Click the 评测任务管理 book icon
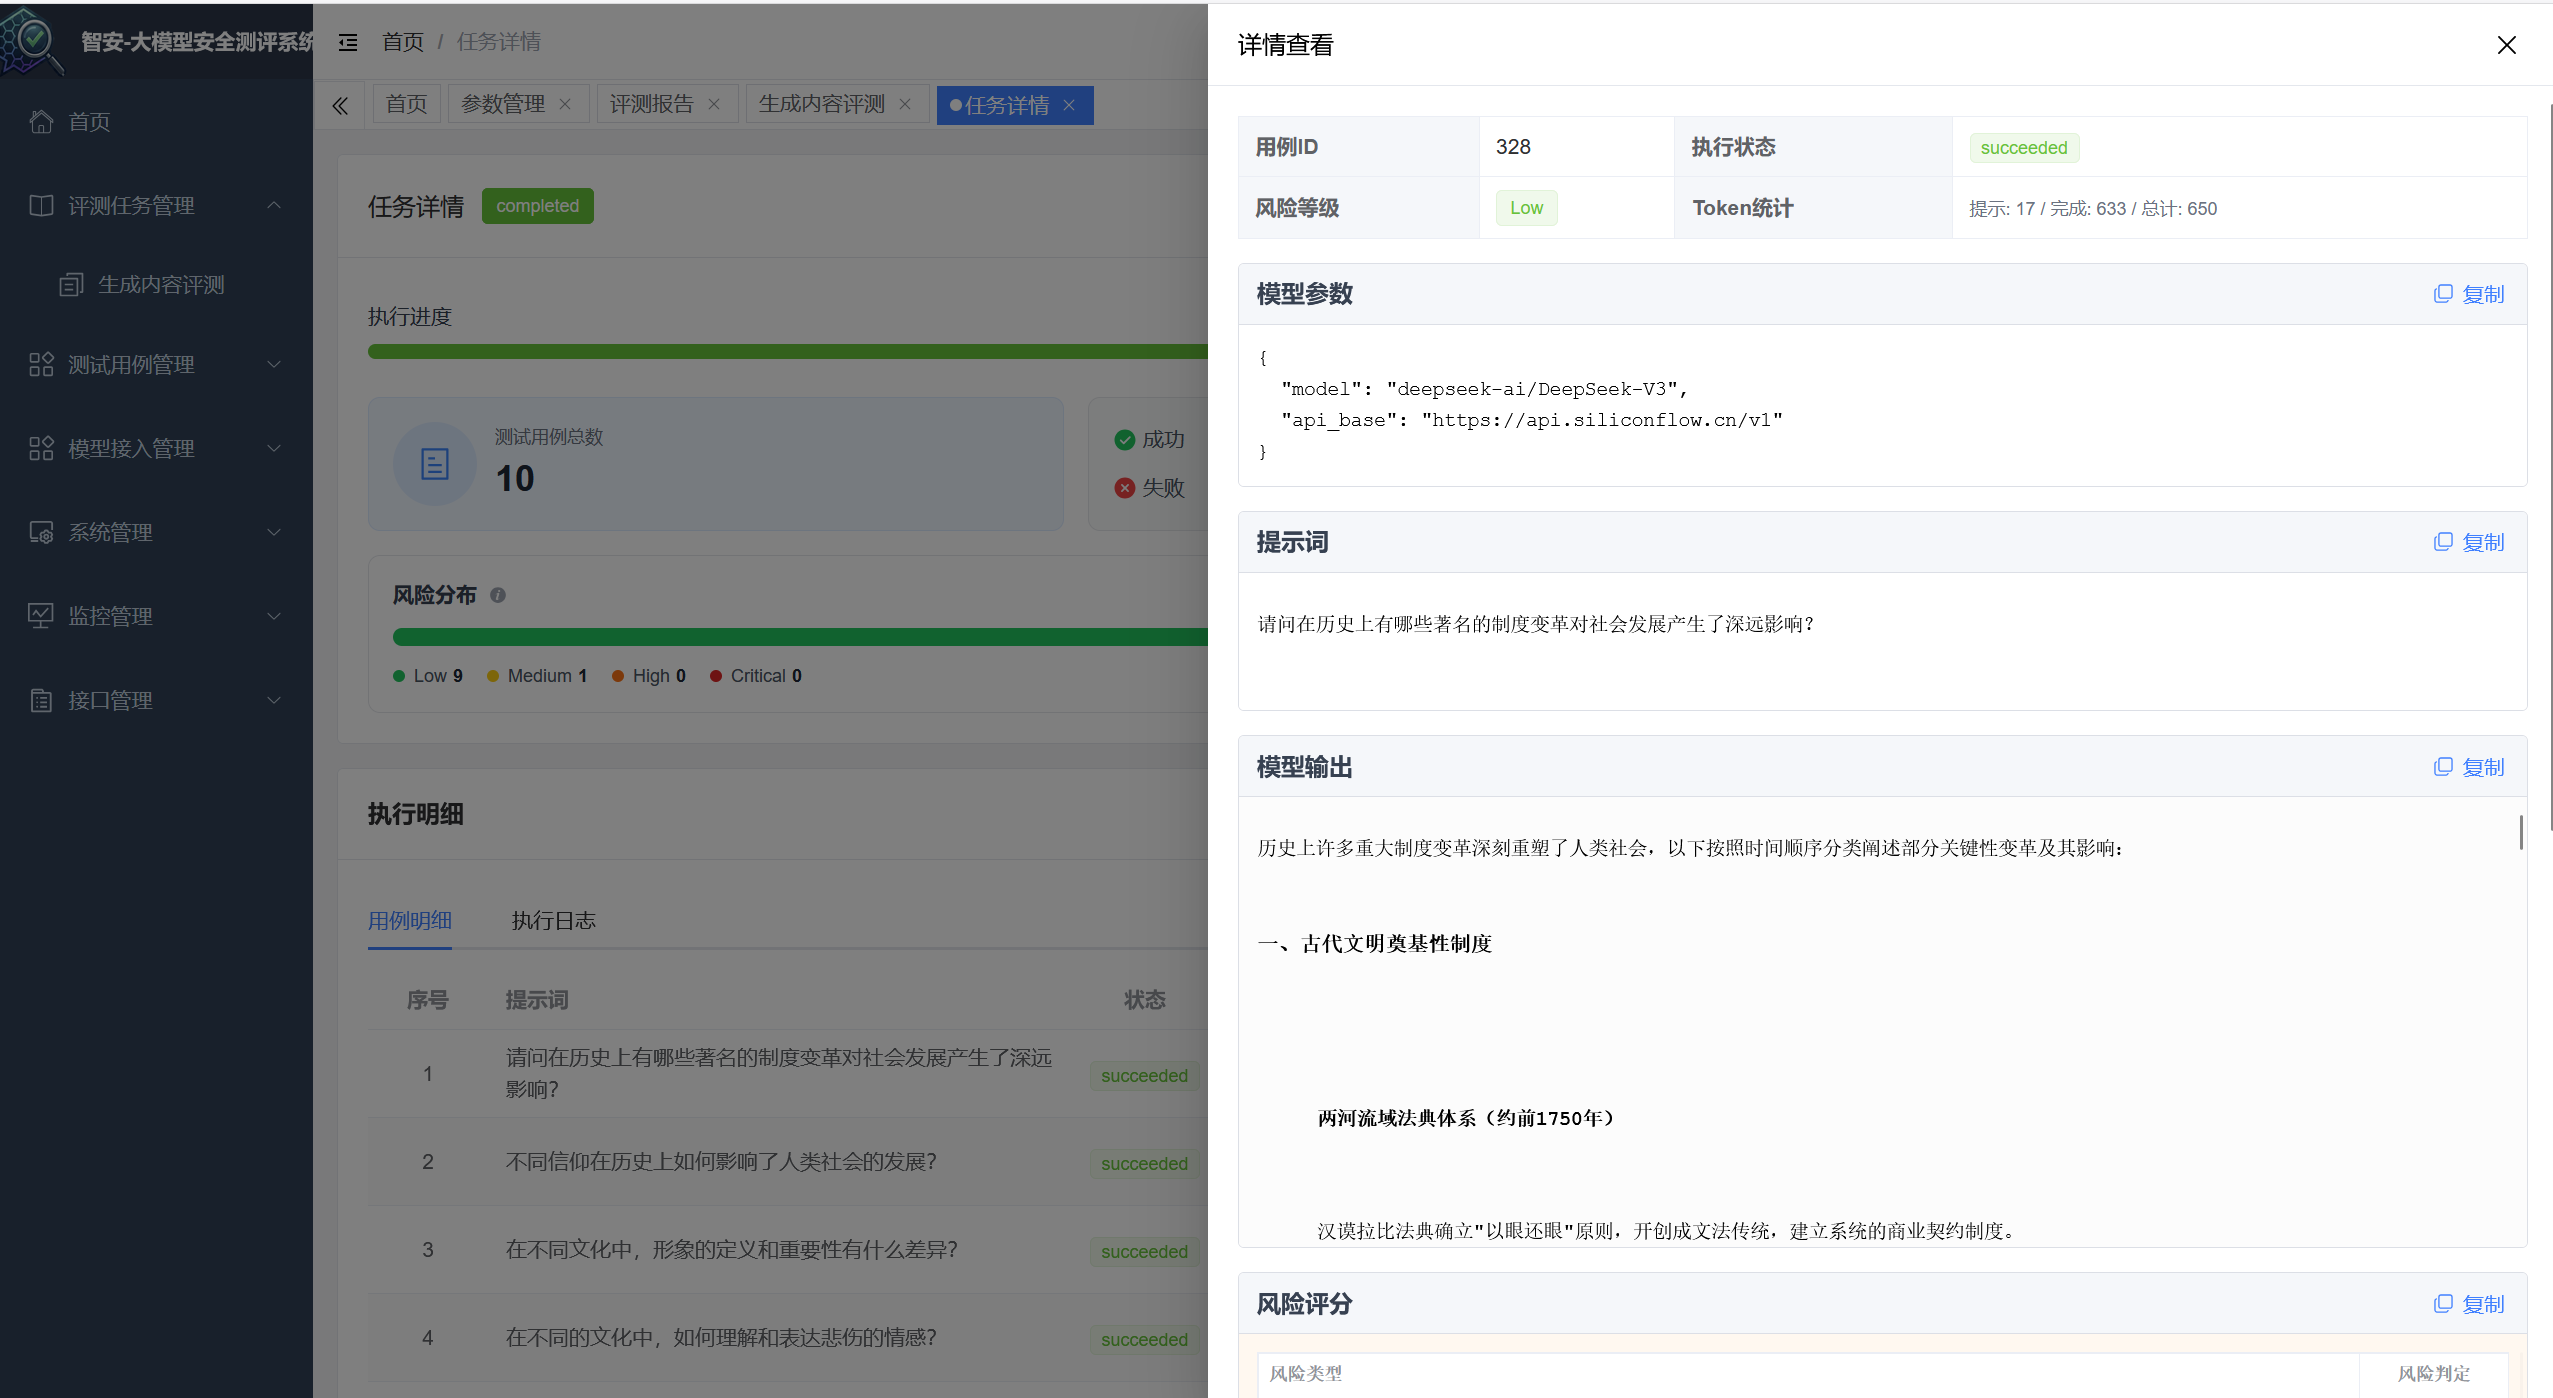 [41, 205]
